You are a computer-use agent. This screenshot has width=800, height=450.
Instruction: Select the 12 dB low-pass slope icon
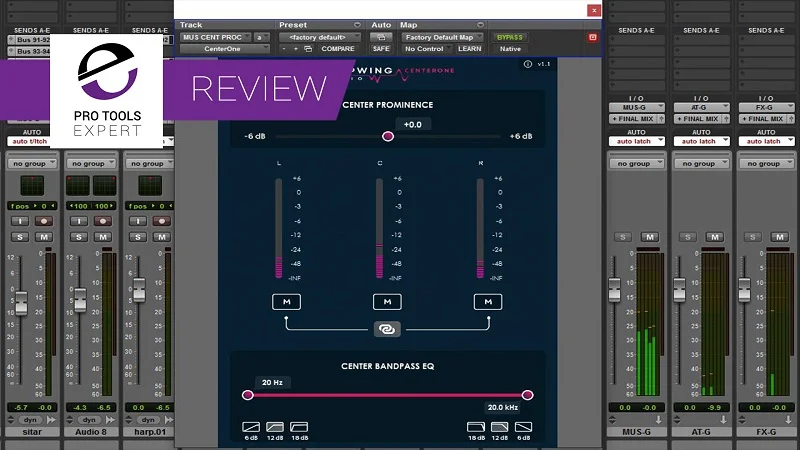[499, 427]
